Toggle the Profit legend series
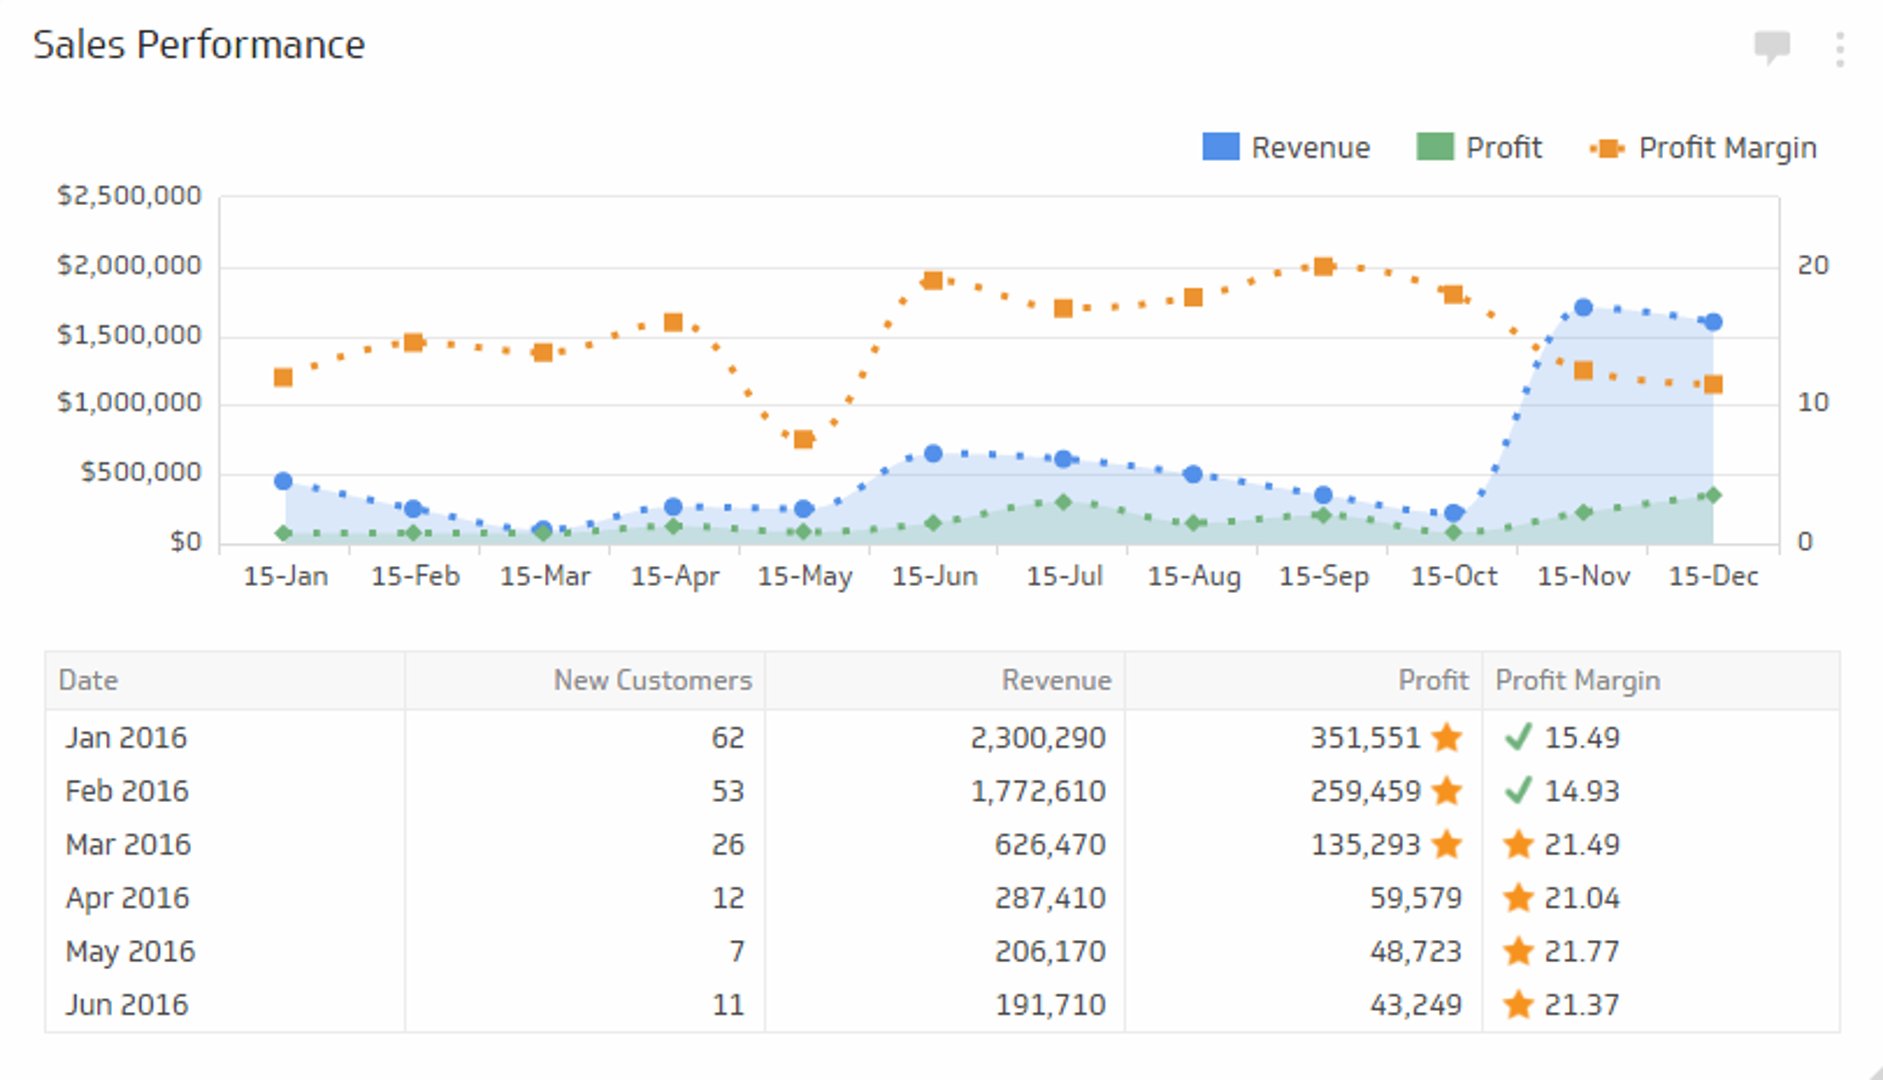Viewport: 1883px width, 1080px height. 1479,148
